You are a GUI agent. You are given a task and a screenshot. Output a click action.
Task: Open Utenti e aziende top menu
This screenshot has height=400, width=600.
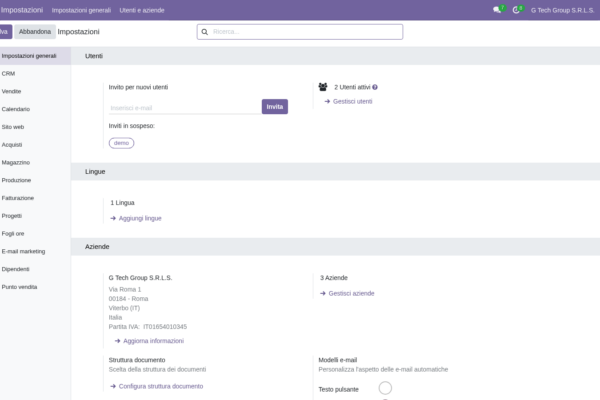[x=142, y=10]
